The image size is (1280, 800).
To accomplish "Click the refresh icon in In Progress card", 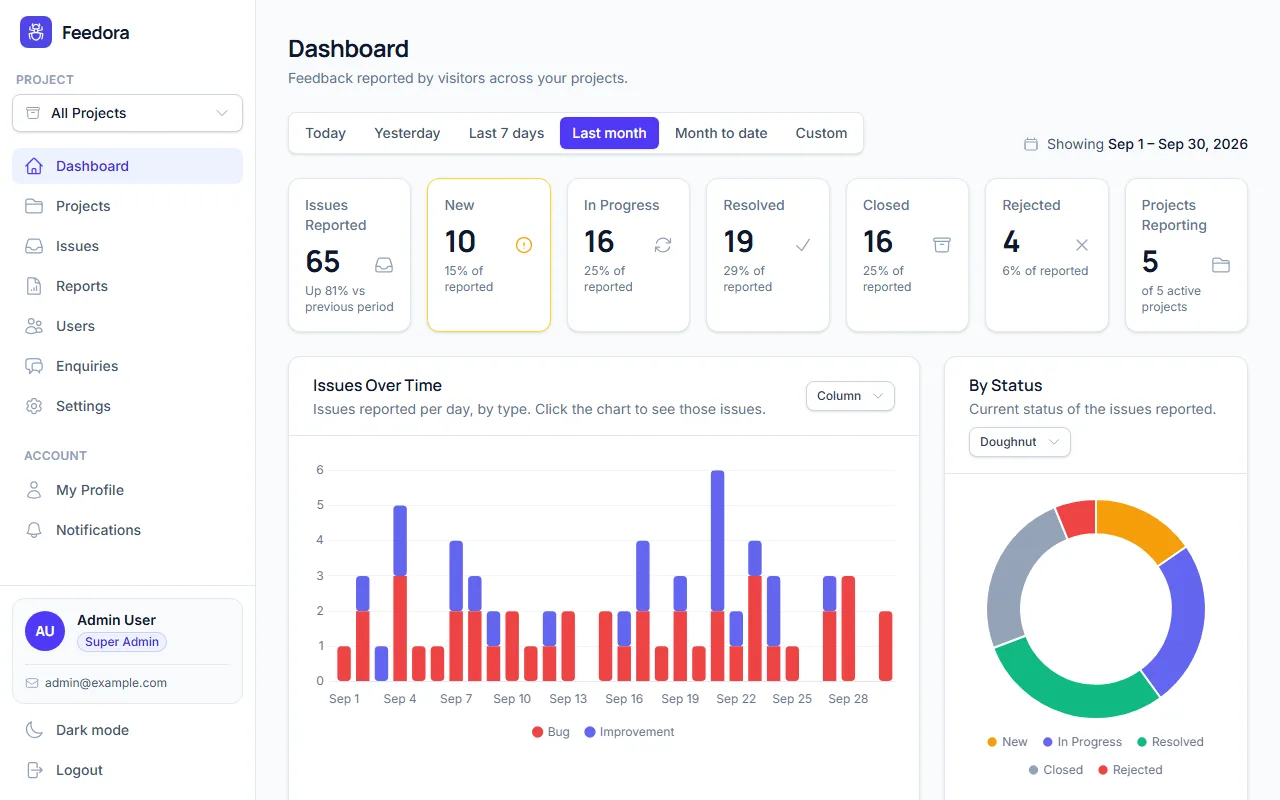I will click(x=663, y=245).
